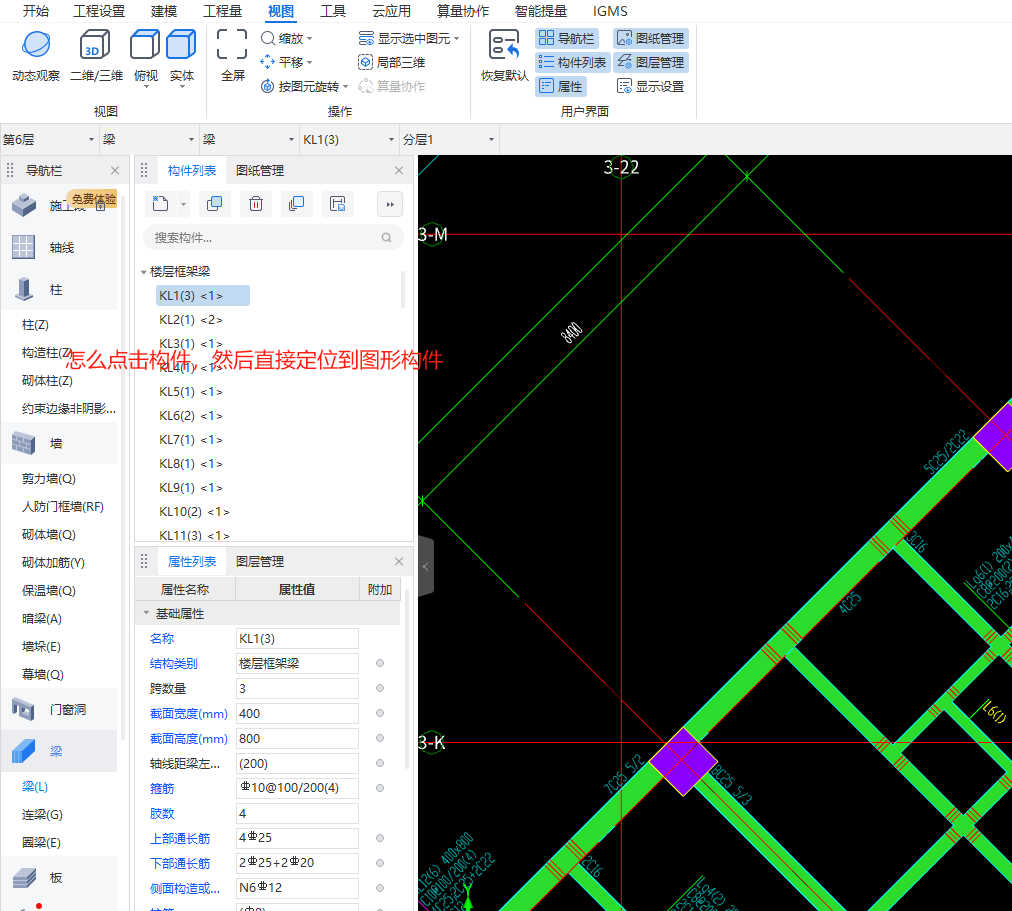Image resolution: width=1012 pixels, height=911 pixels.
Task: Edit the 截面宽度 value 400
Action: (297, 714)
